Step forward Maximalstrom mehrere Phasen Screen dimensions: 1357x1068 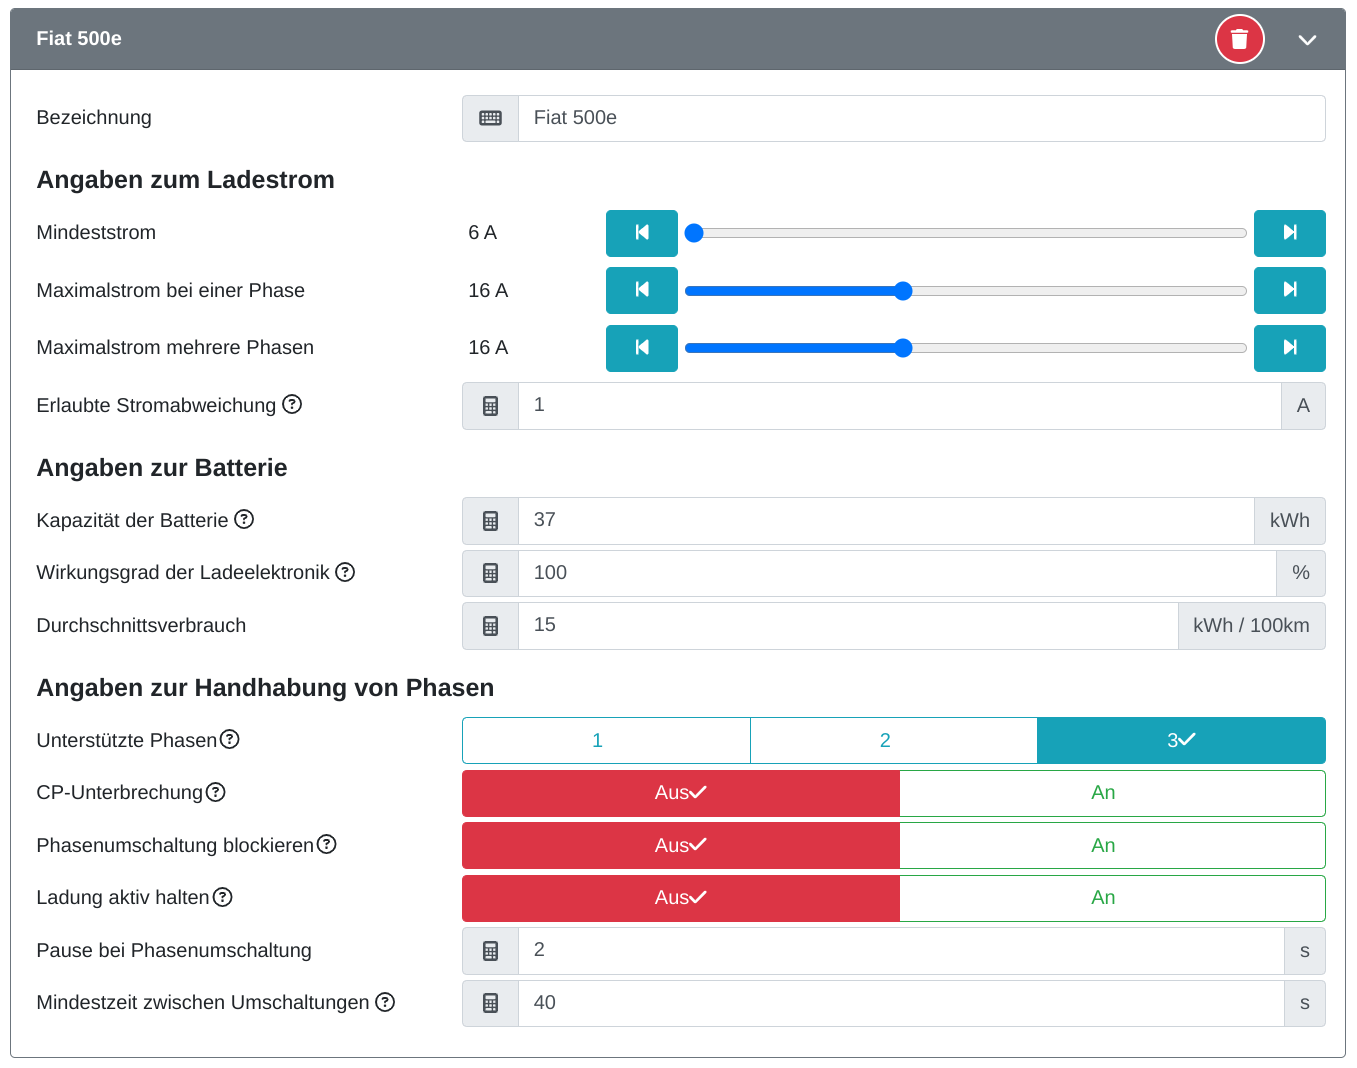pos(1290,348)
